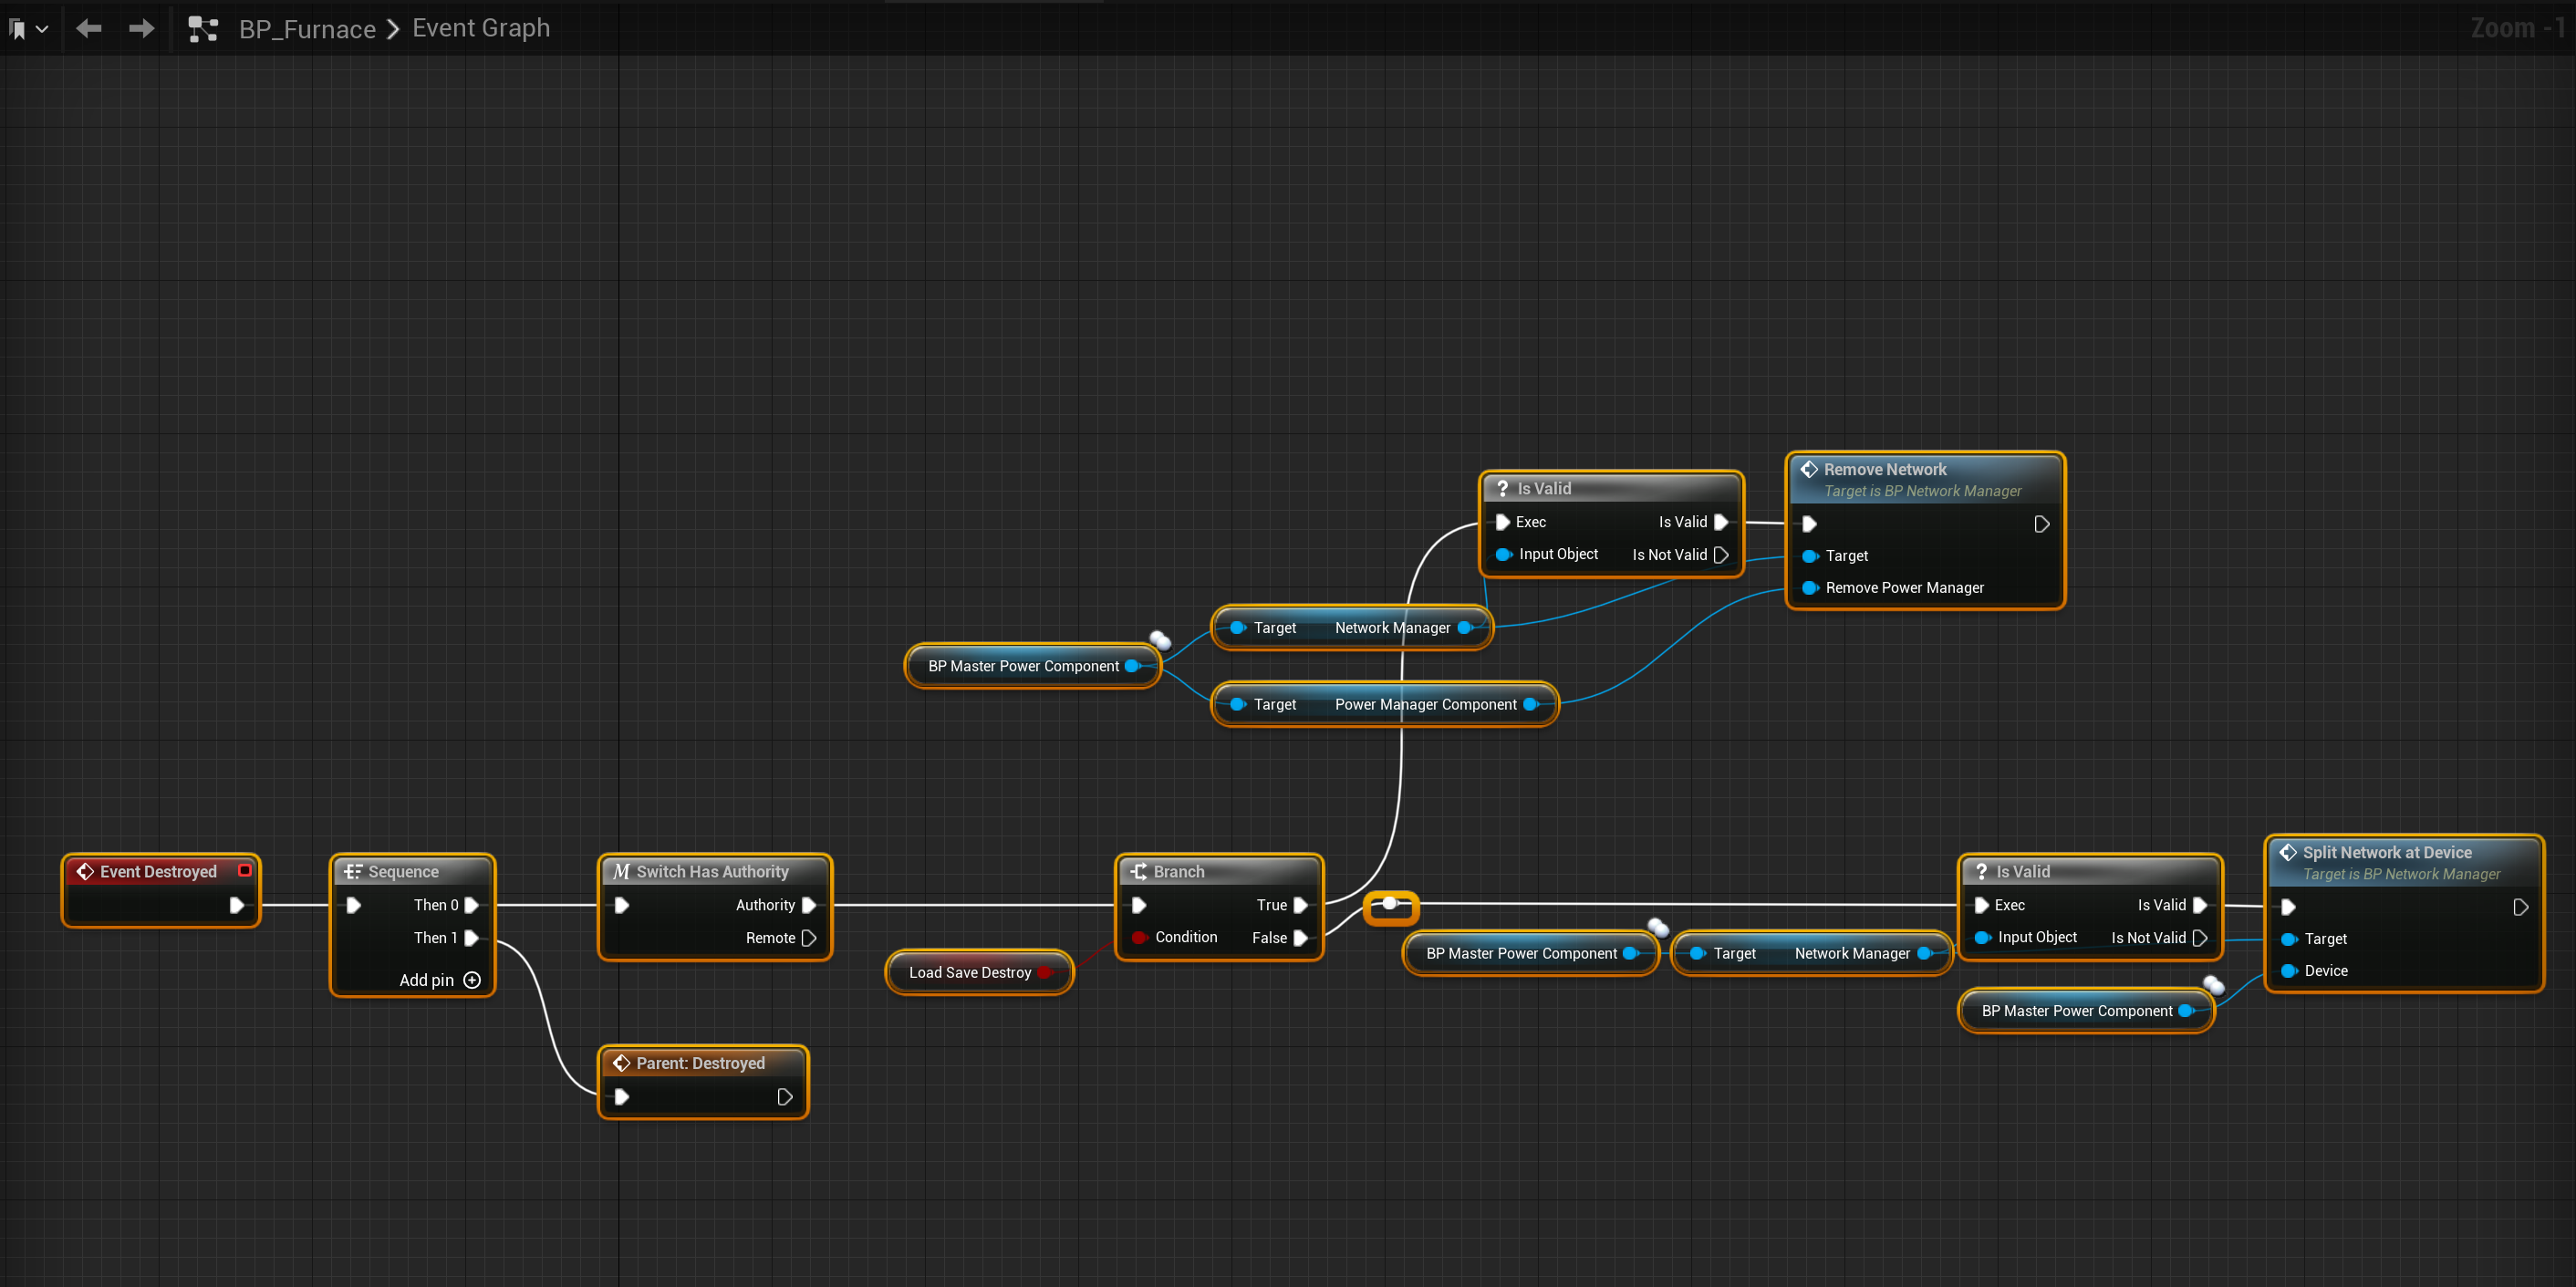Image resolution: width=2576 pixels, height=1287 pixels.
Task: Click the Branch node icon
Action: 1138,872
